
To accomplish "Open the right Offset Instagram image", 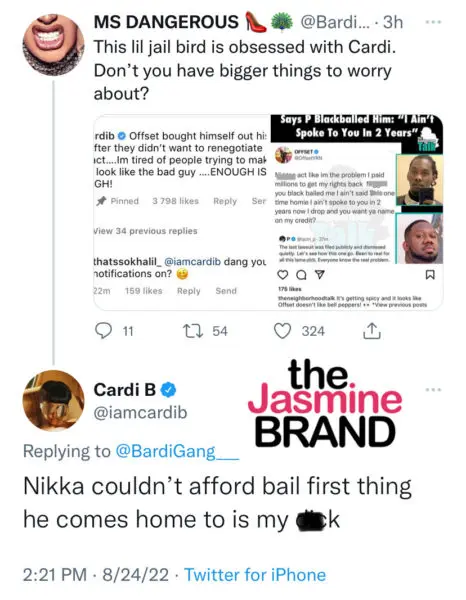I will pyautogui.click(x=357, y=212).
